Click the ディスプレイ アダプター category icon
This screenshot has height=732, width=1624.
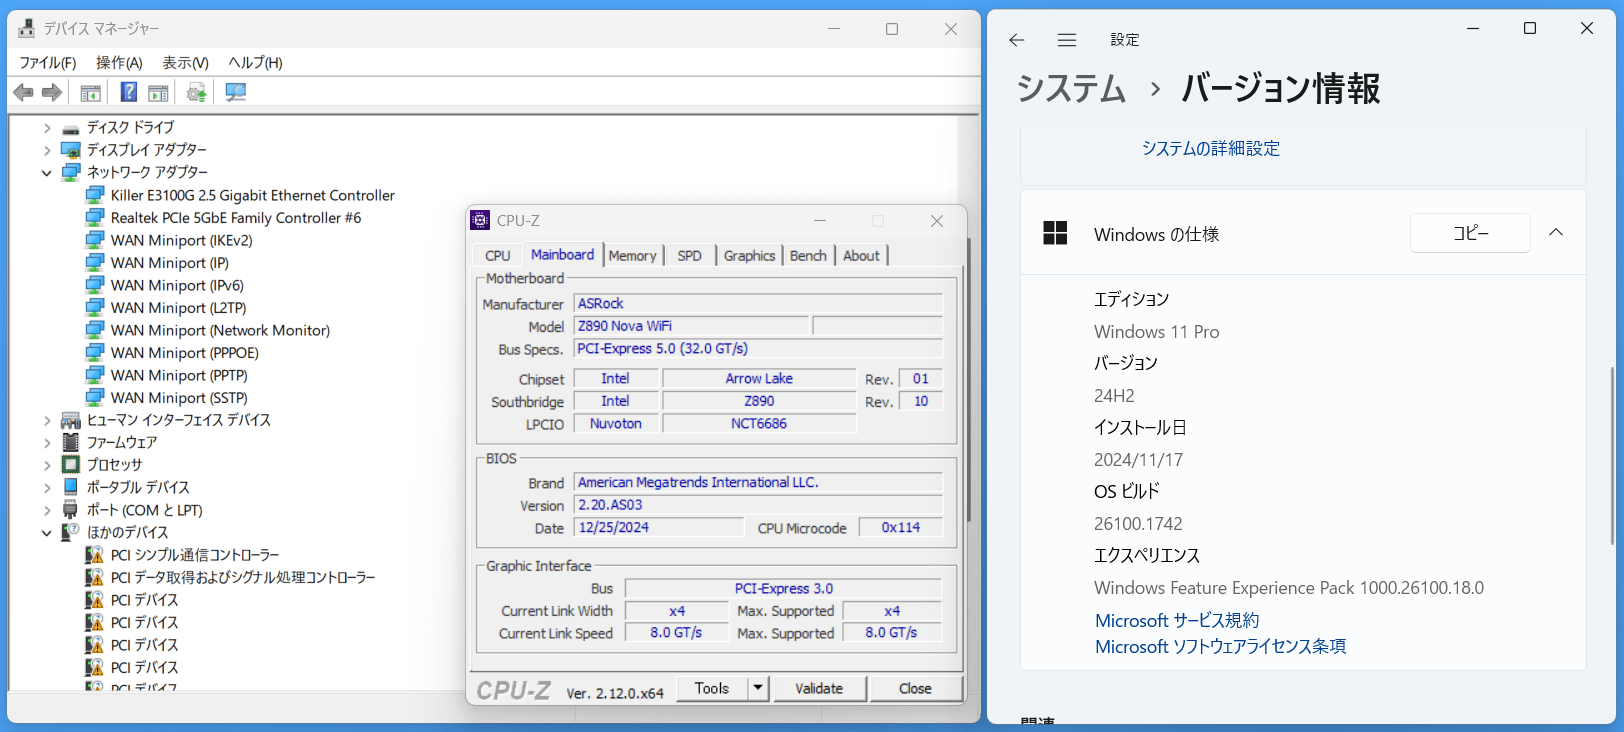tap(71, 150)
